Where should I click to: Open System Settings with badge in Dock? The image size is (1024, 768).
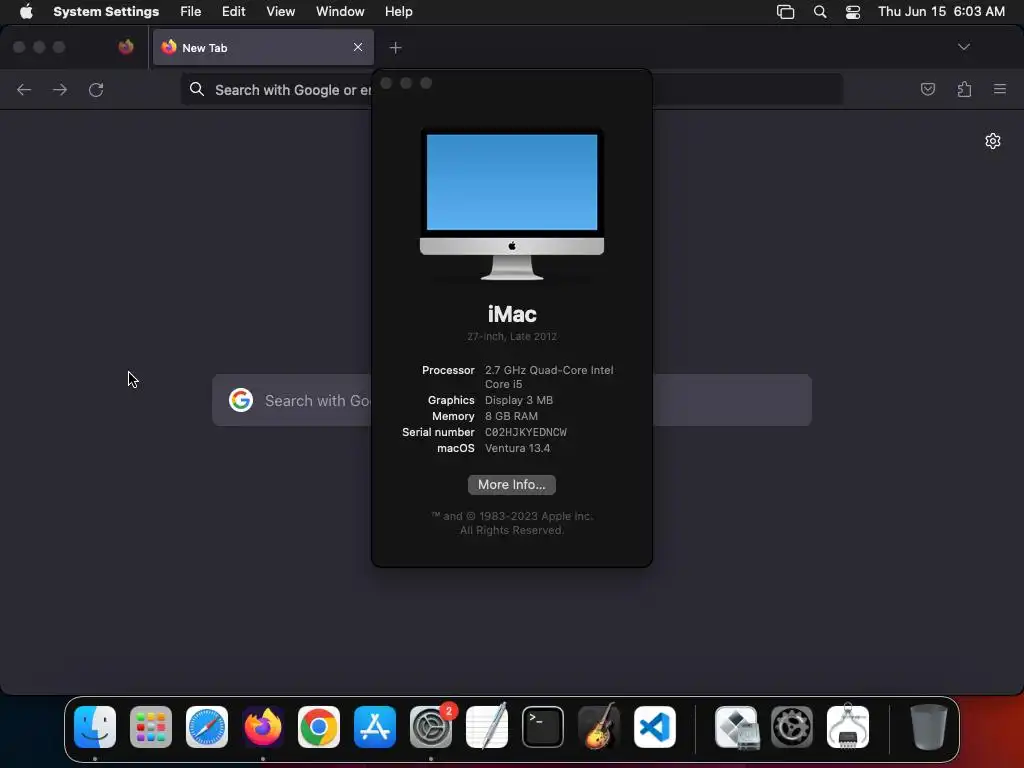431,727
